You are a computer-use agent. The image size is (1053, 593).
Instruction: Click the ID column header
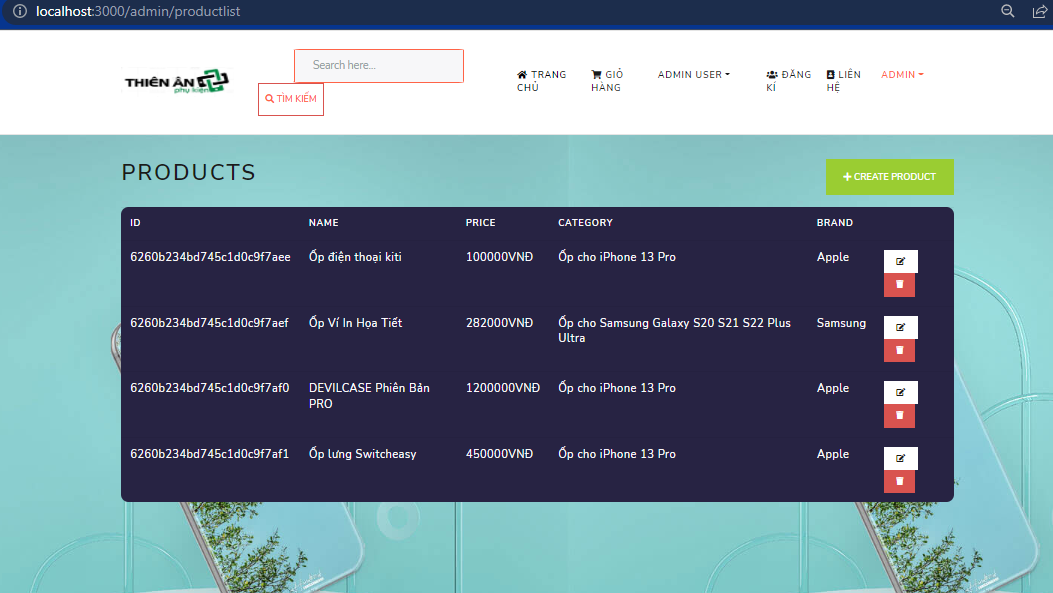tap(136, 222)
